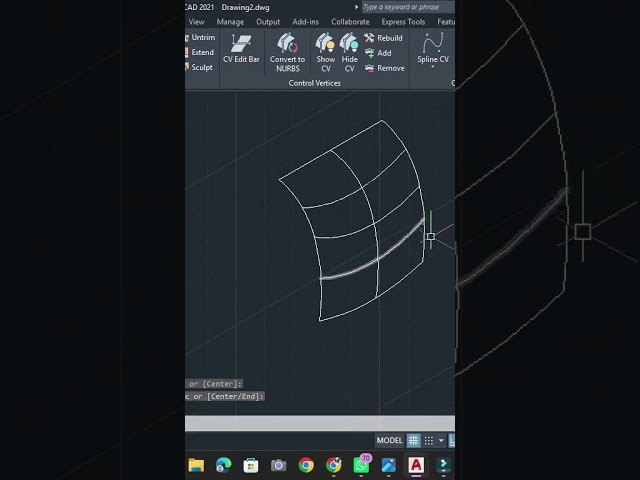
Task: Open the Photos app from taskbar
Action: point(389,465)
